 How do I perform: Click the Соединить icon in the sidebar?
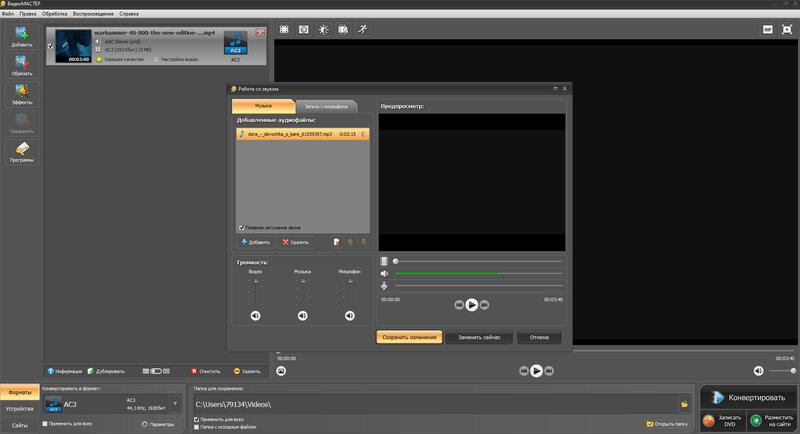point(21,123)
